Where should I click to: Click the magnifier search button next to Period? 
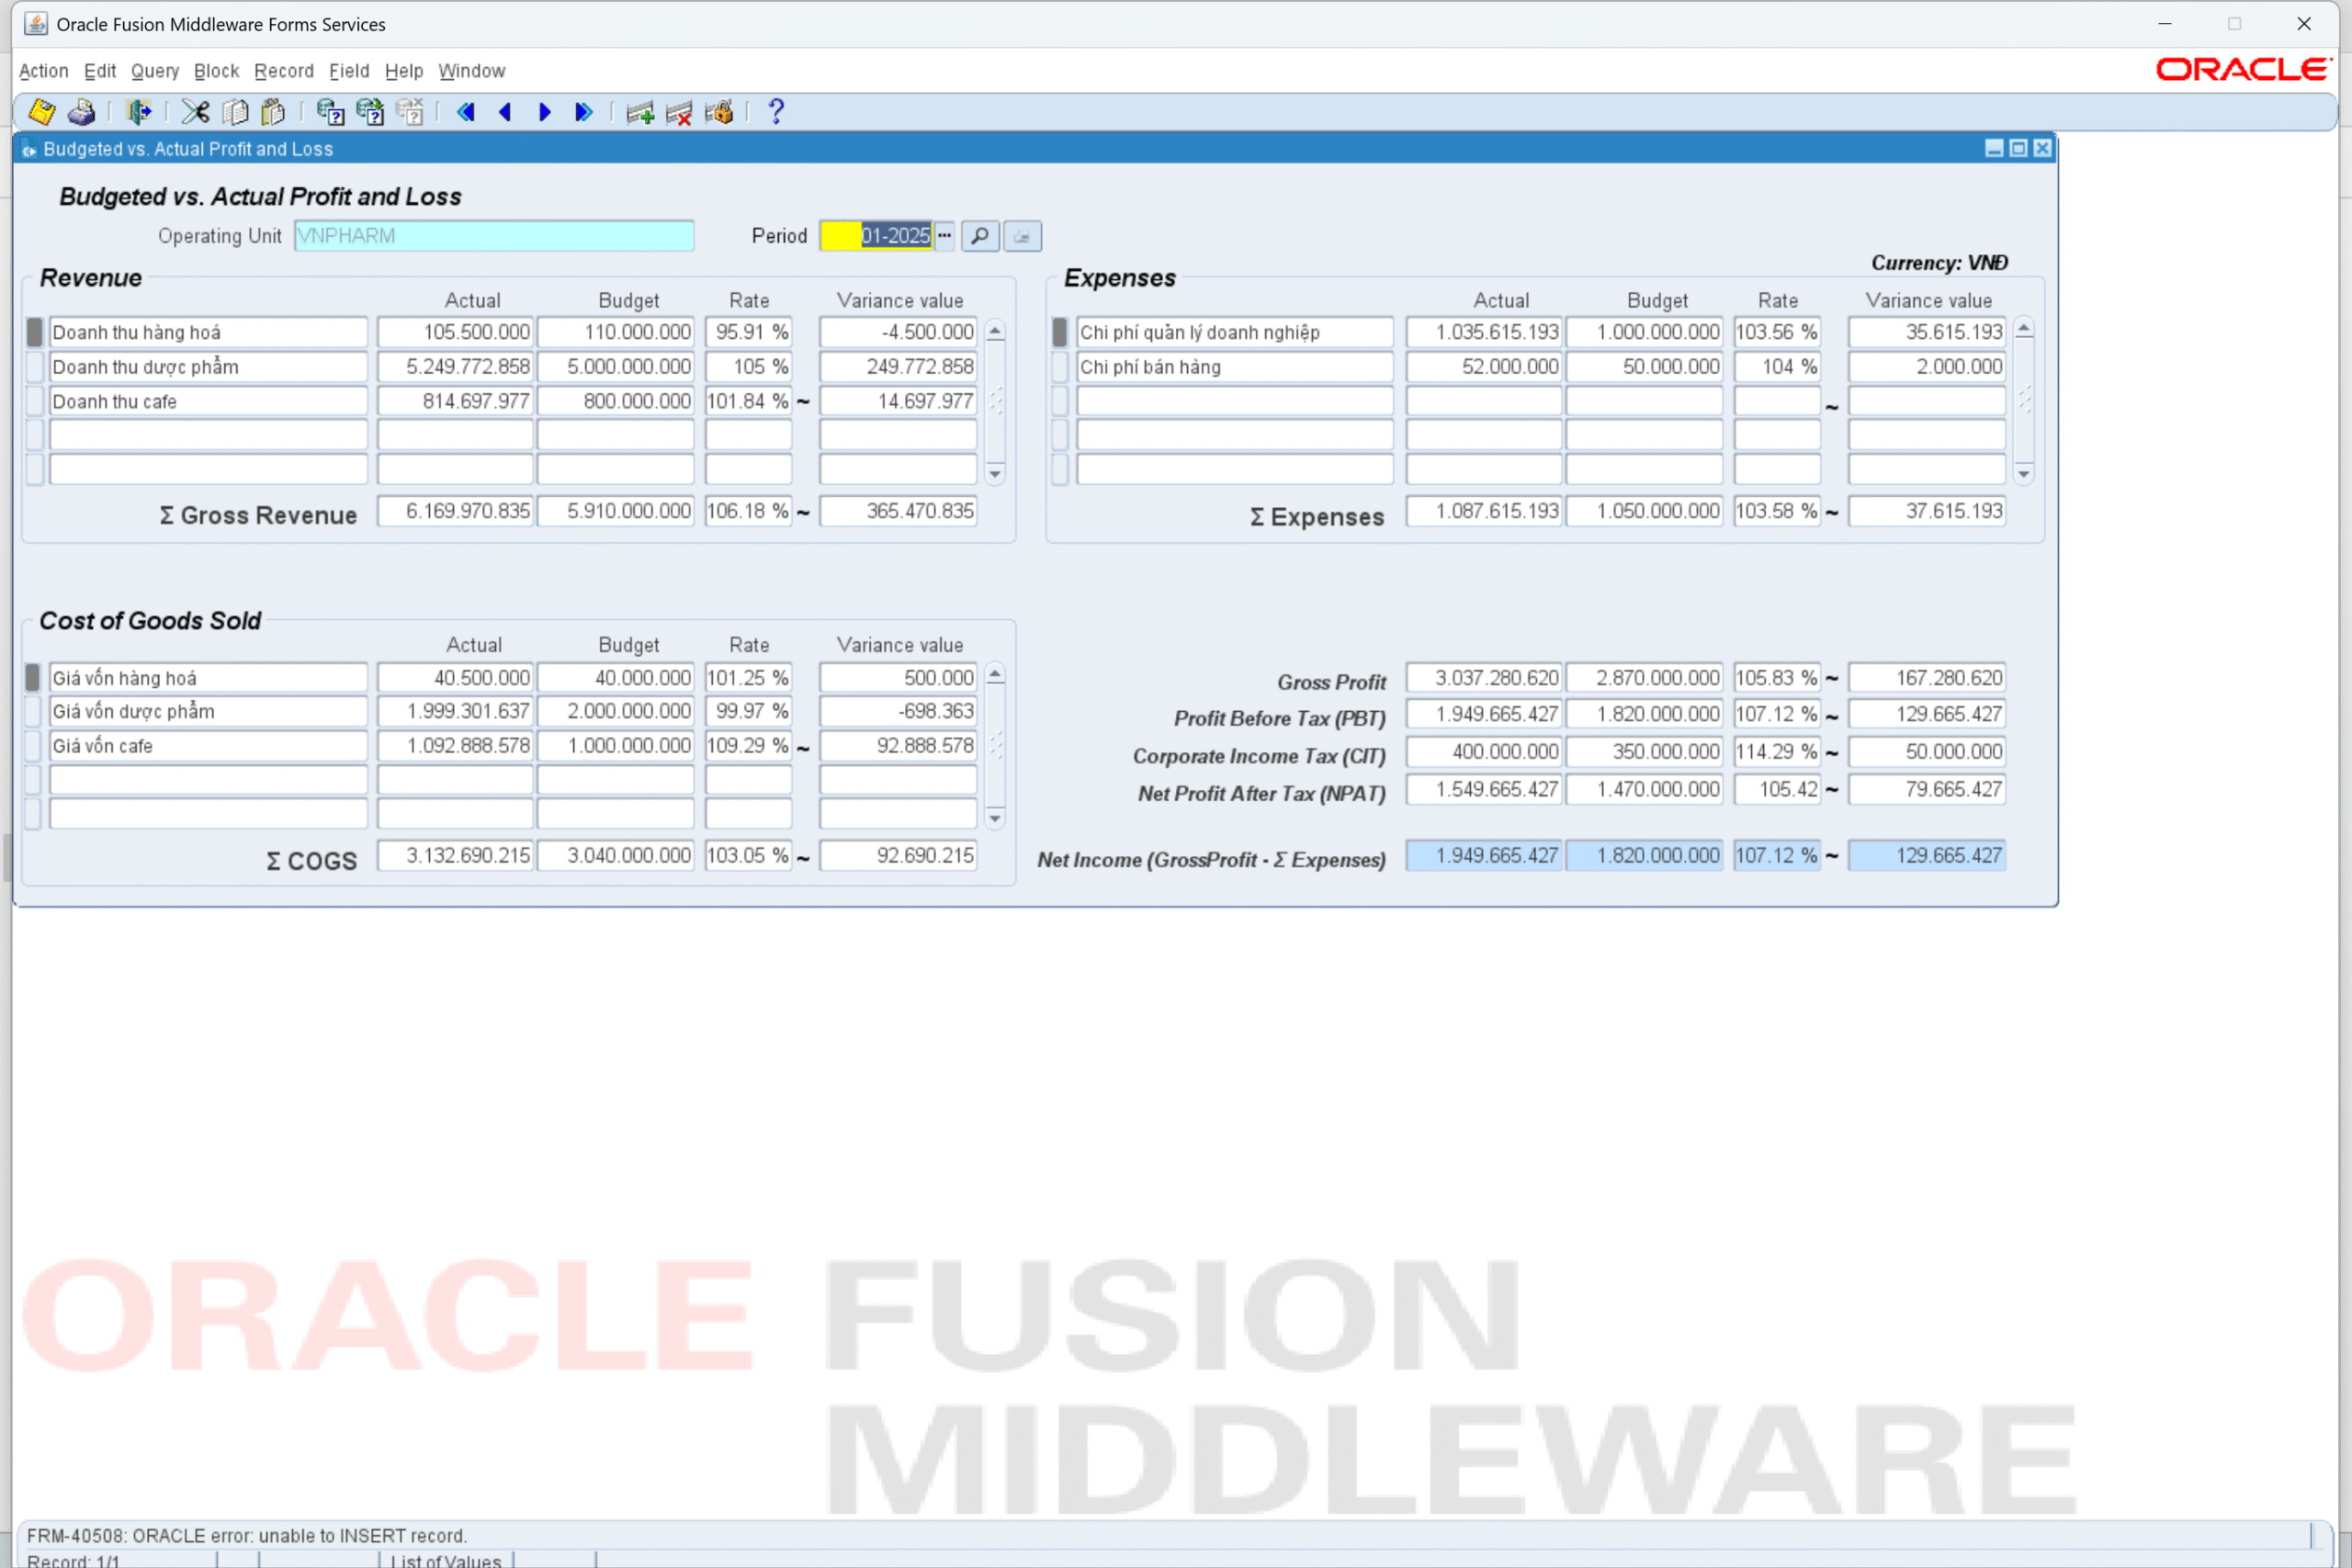click(980, 236)
